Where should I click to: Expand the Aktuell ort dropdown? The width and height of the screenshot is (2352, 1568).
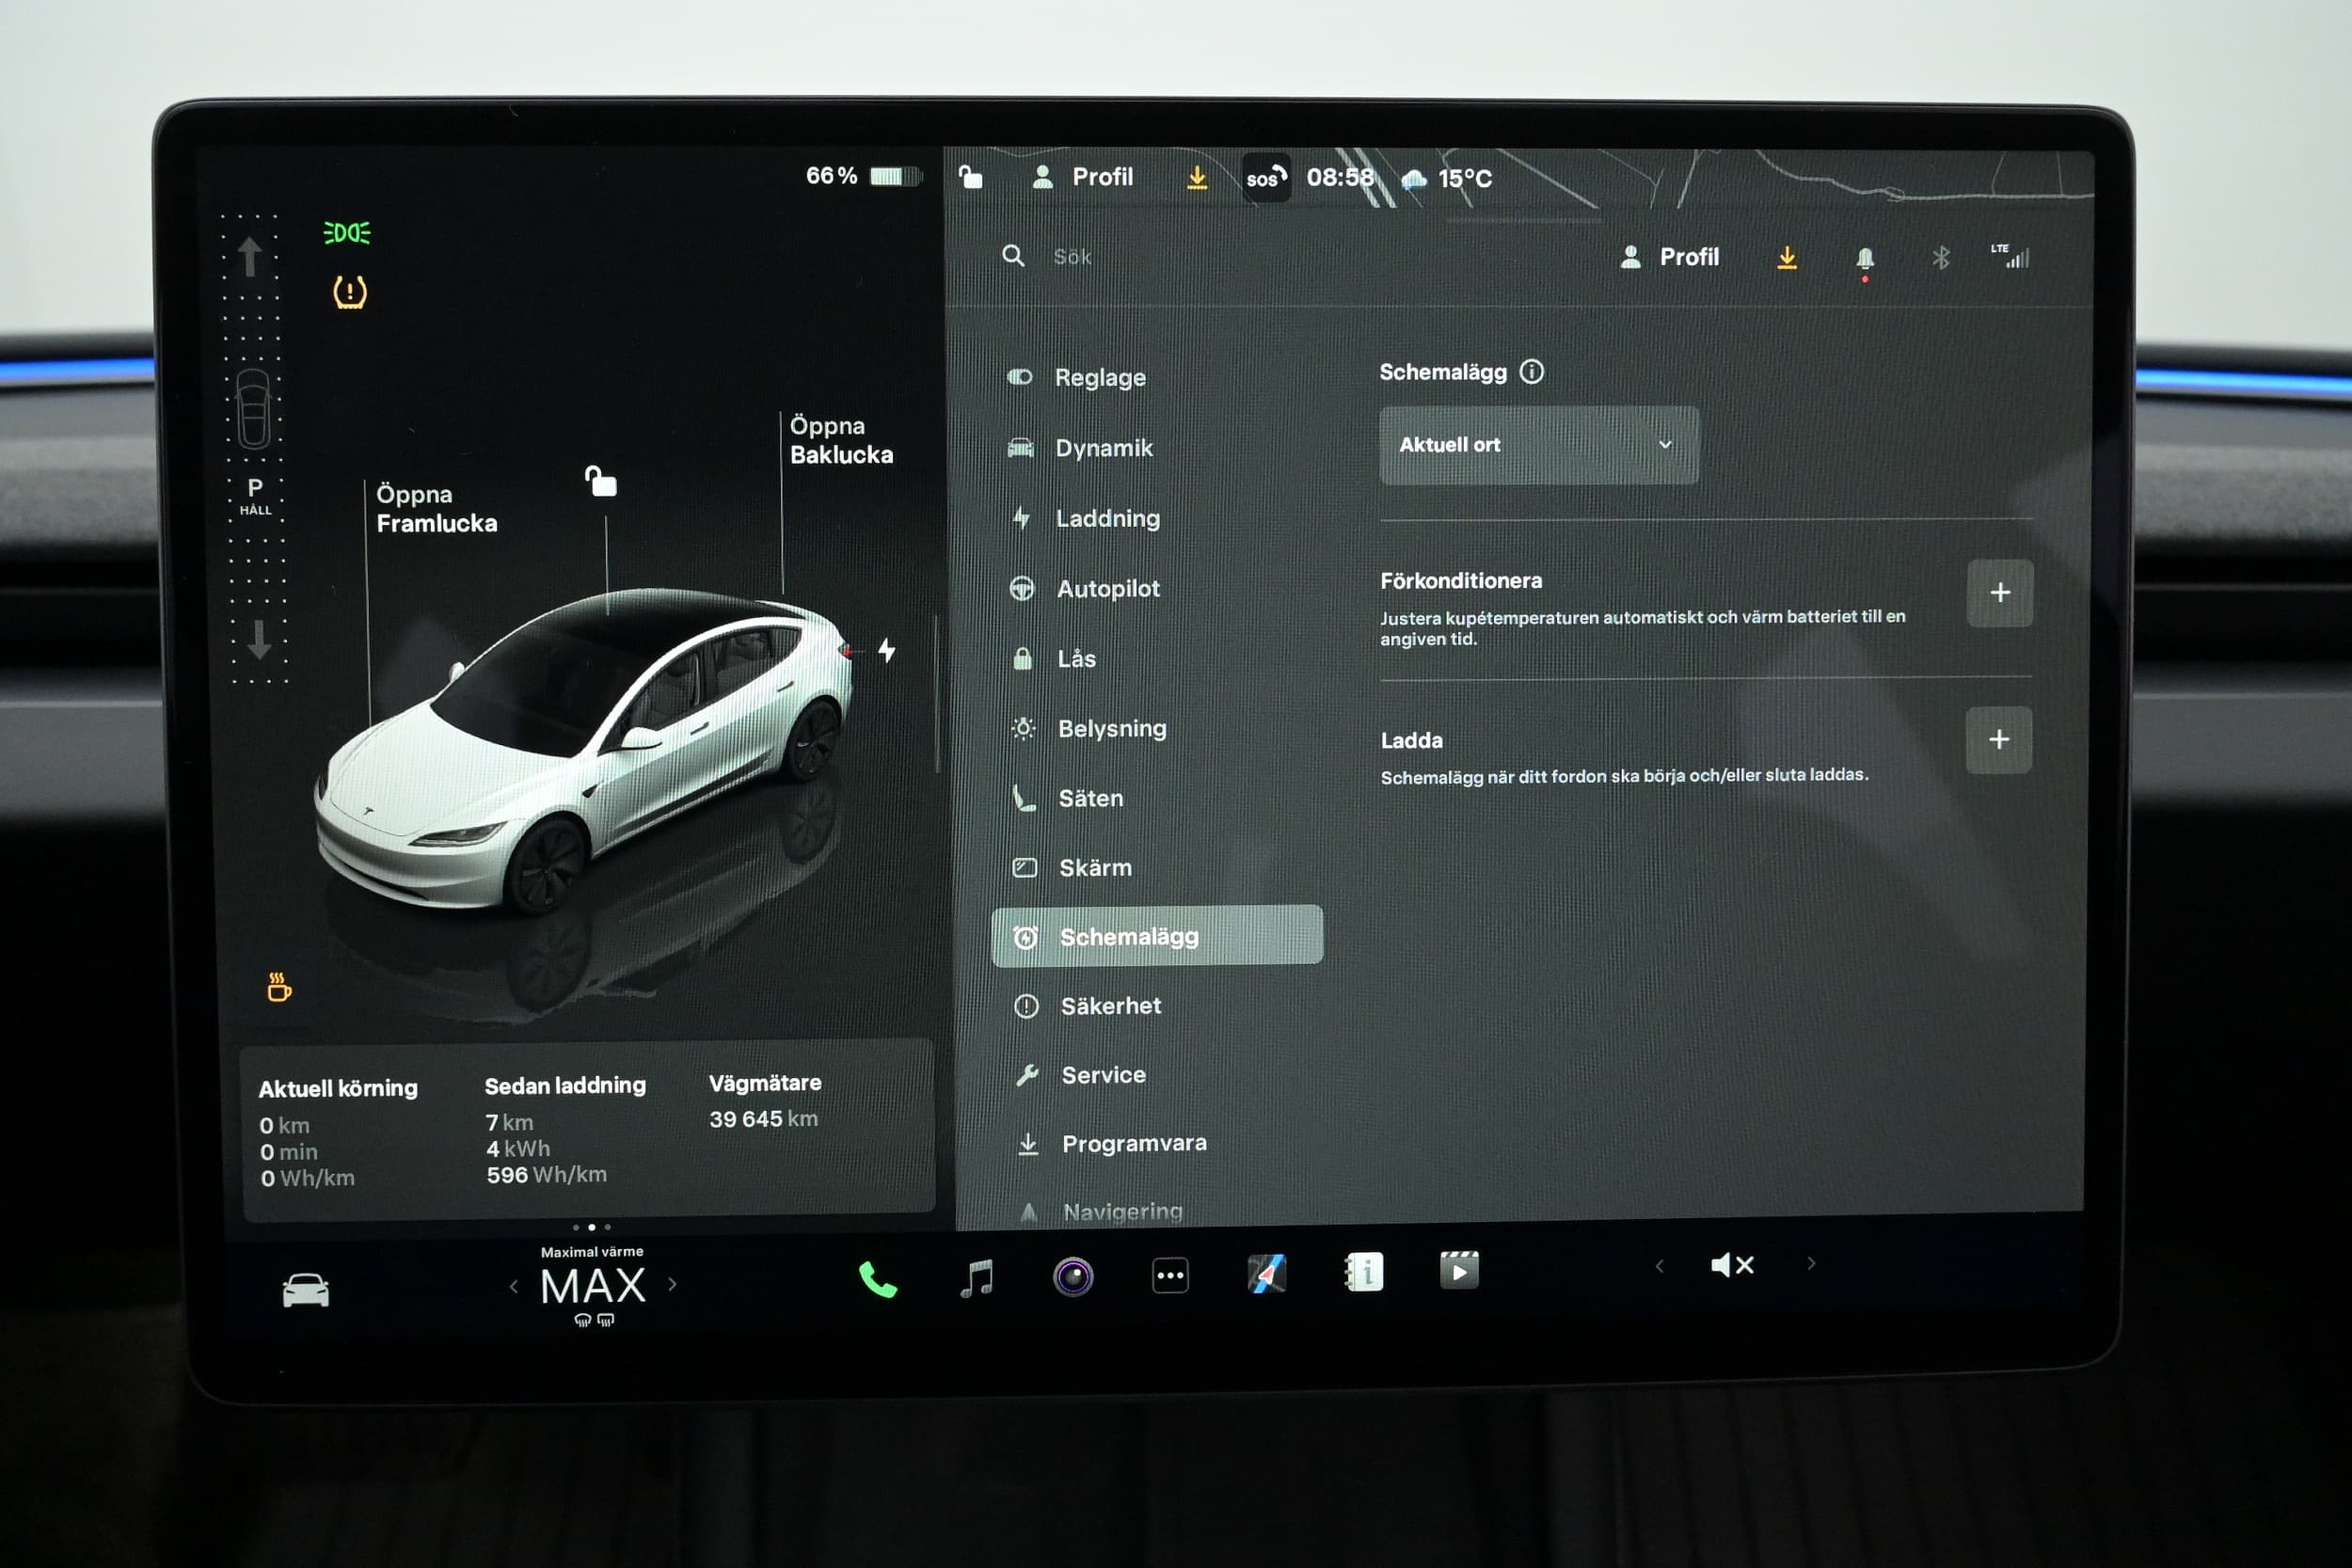[x=1538, y=445]
